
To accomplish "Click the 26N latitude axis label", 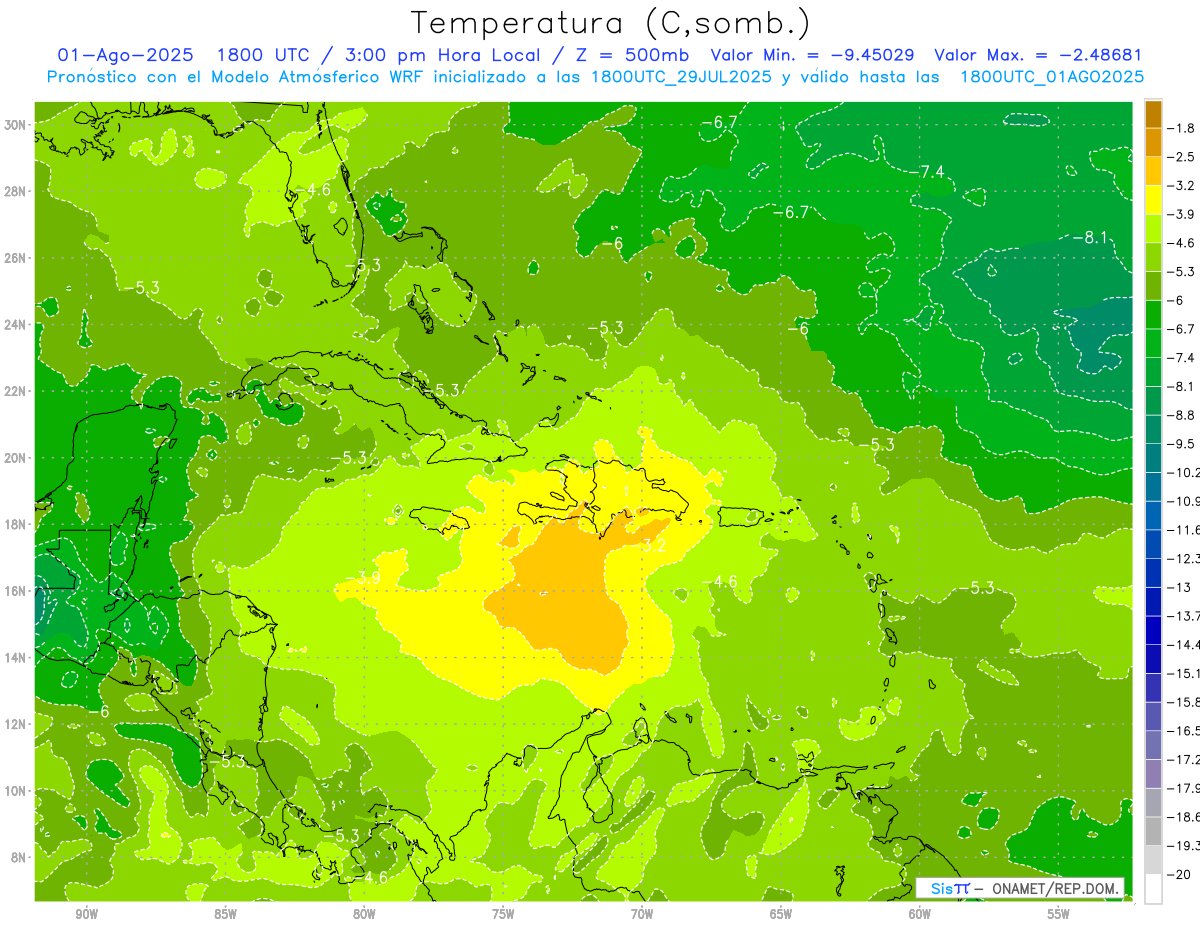I will click(17, 257).
